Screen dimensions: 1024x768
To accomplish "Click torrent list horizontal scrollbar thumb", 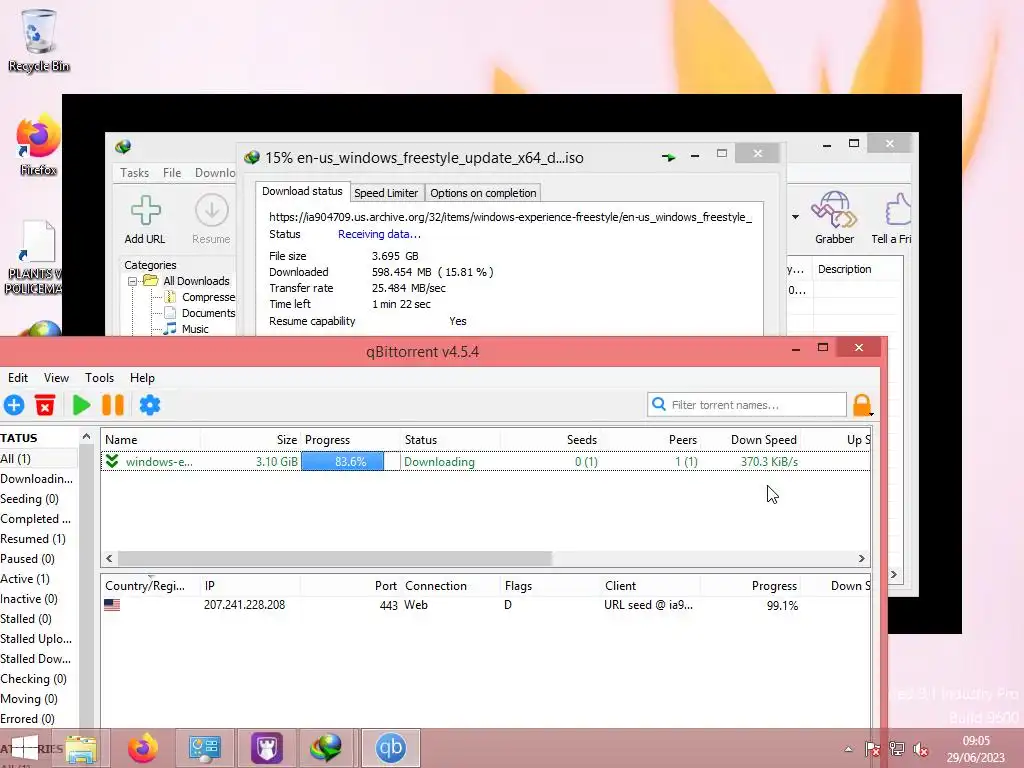I will coord(334,558).
